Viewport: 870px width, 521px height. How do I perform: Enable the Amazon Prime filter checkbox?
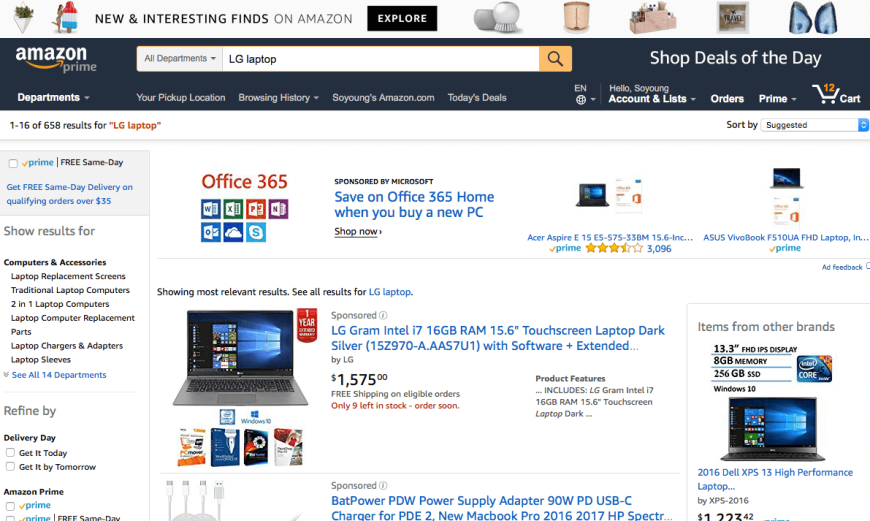click(x=10, y=505)
